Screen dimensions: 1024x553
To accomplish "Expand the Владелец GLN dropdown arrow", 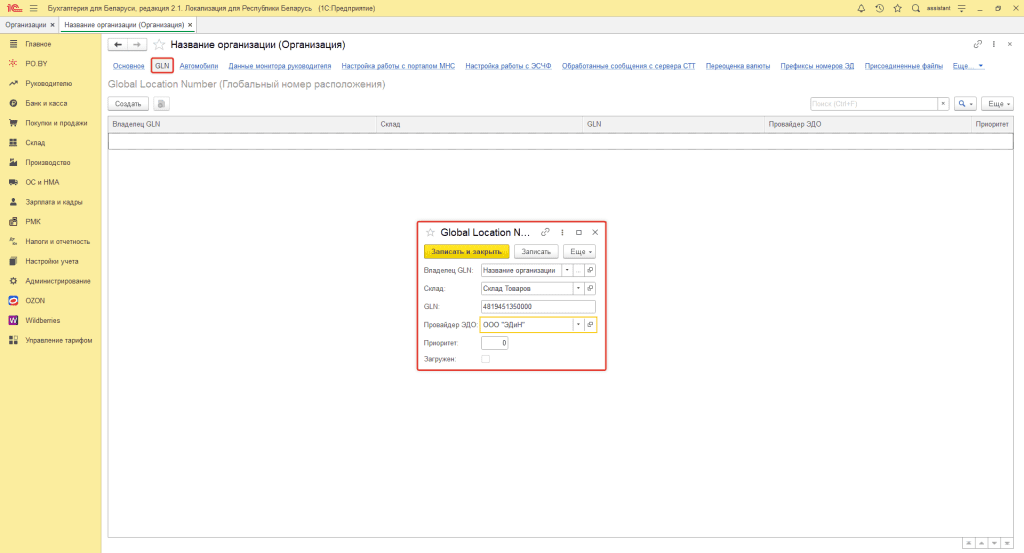I will (567, 270).
